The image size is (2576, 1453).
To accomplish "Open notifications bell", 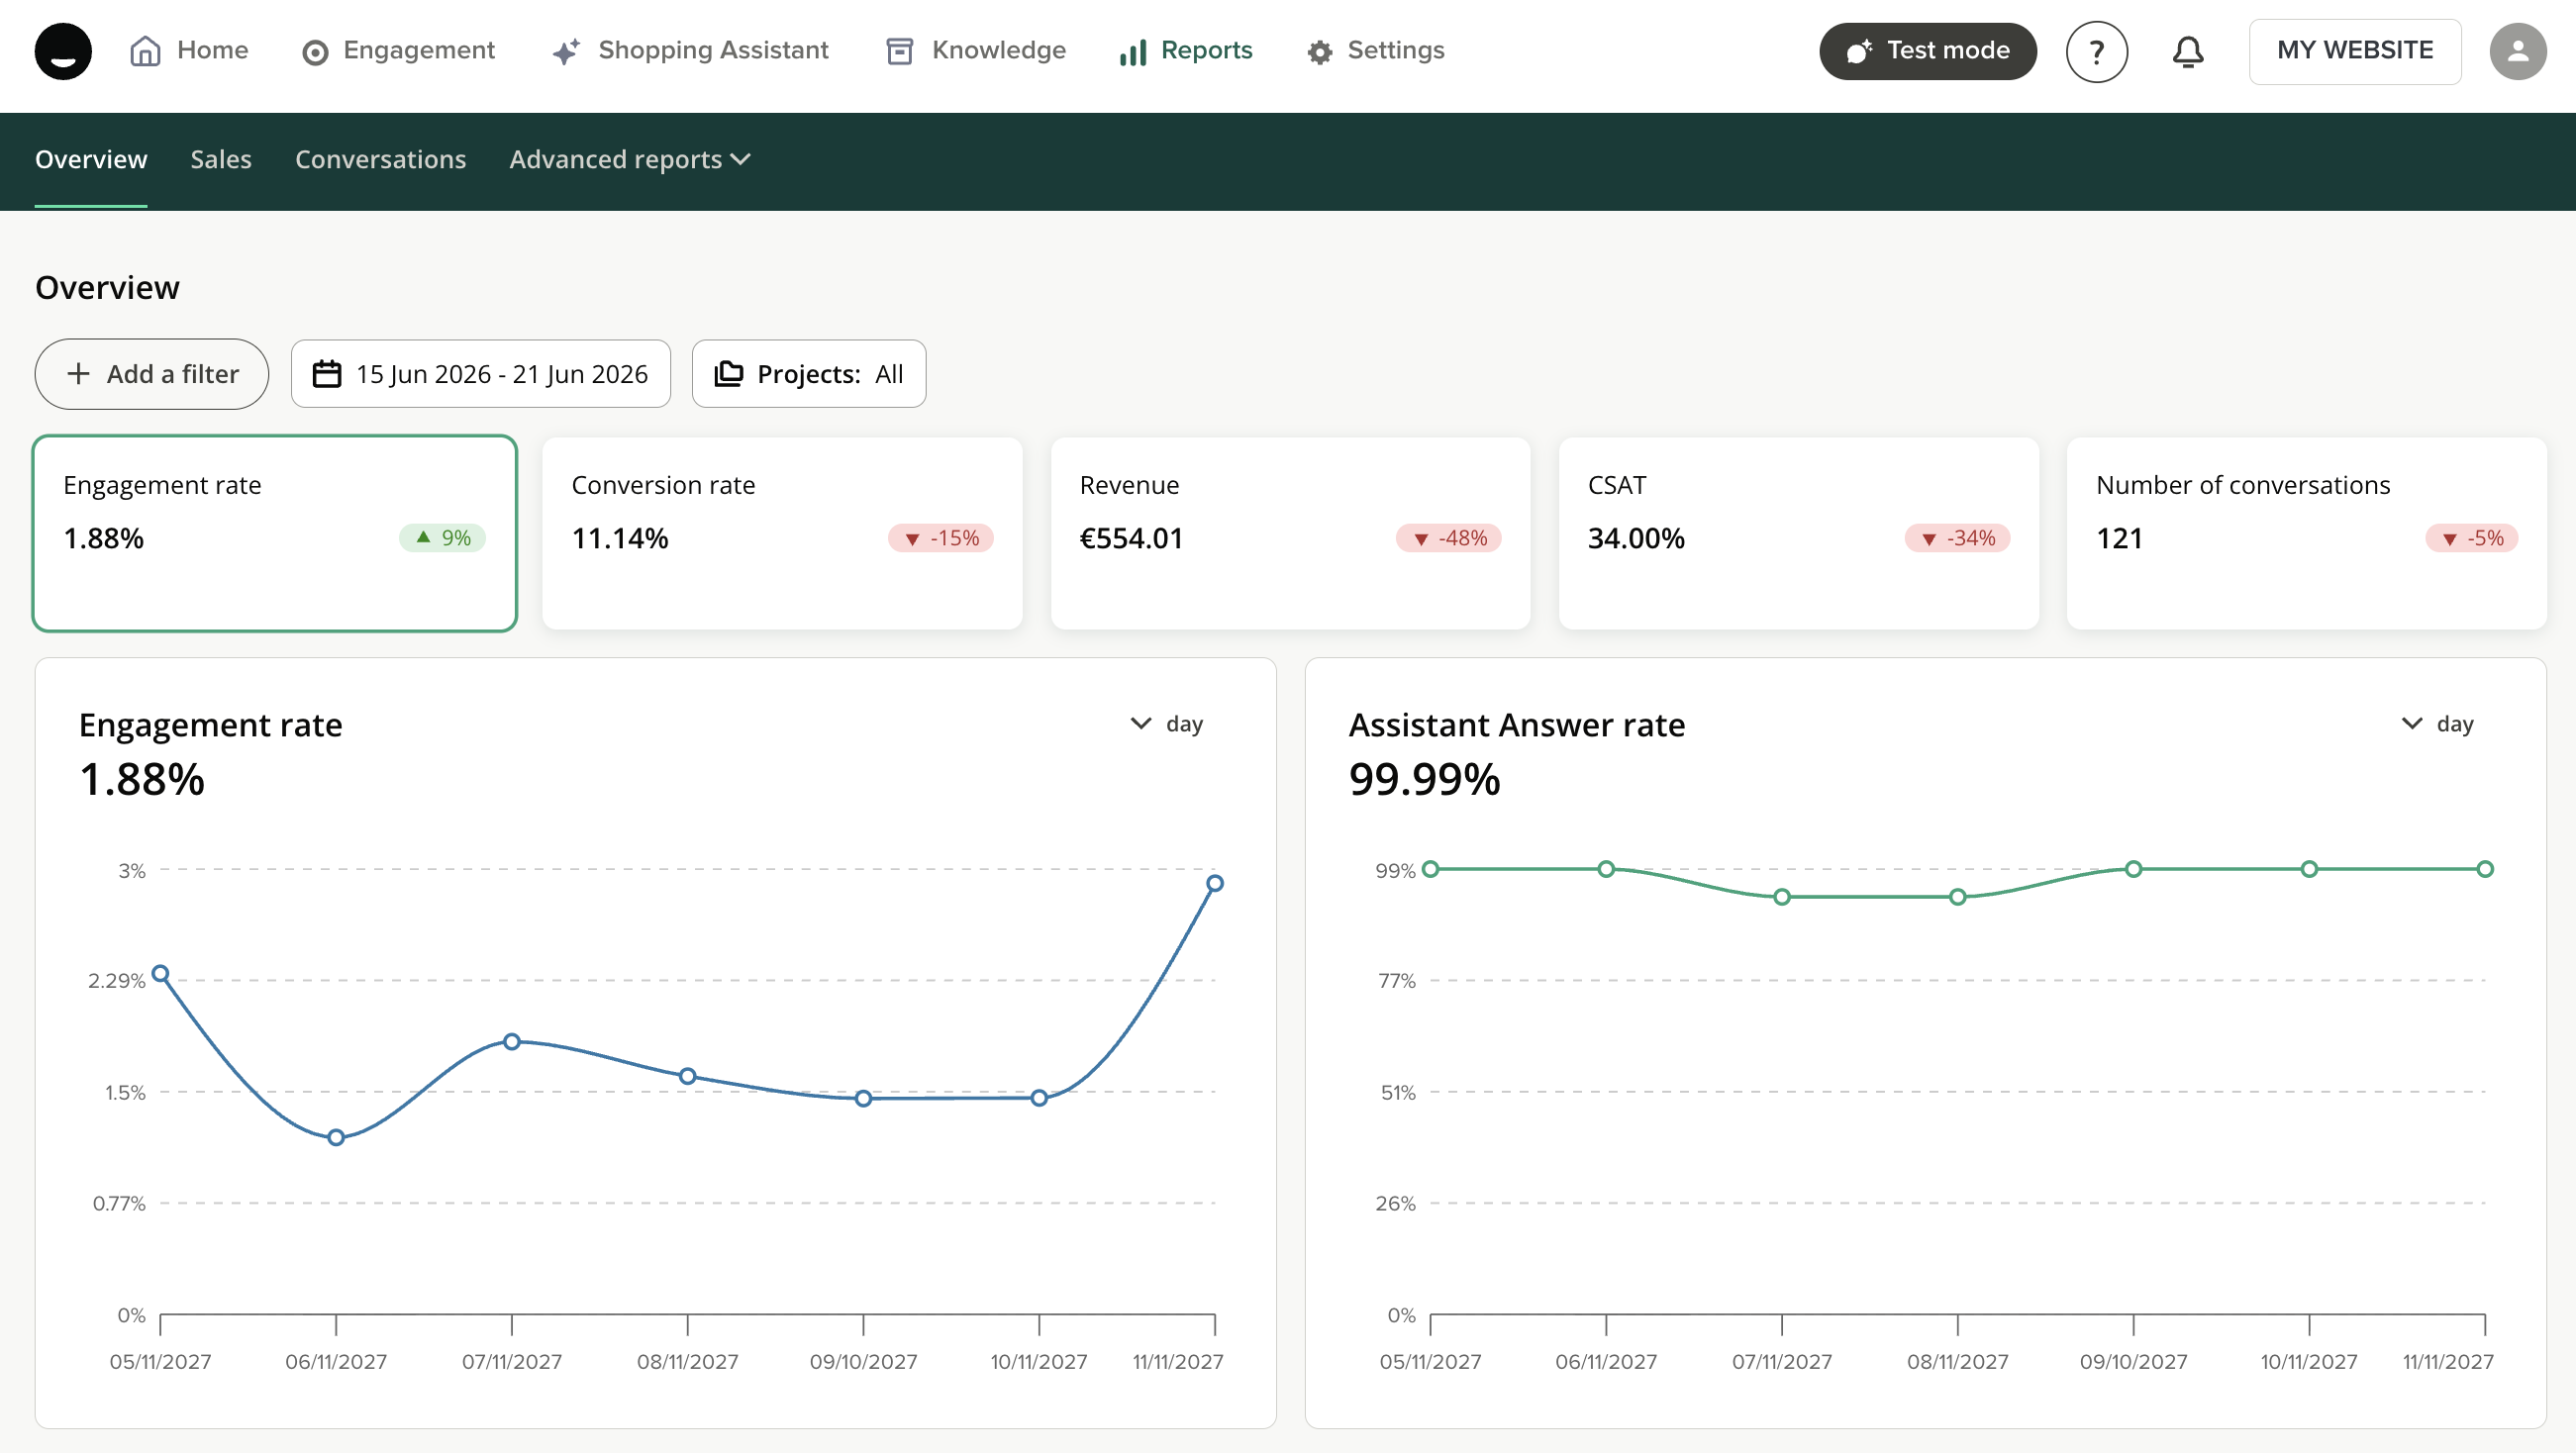I will [2188, 51].
